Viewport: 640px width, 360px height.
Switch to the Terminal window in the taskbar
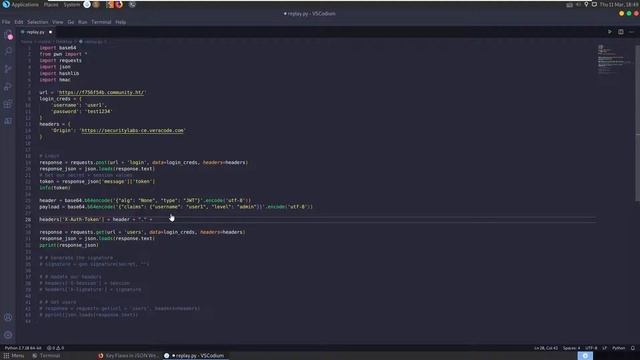[x=46, y=356]
